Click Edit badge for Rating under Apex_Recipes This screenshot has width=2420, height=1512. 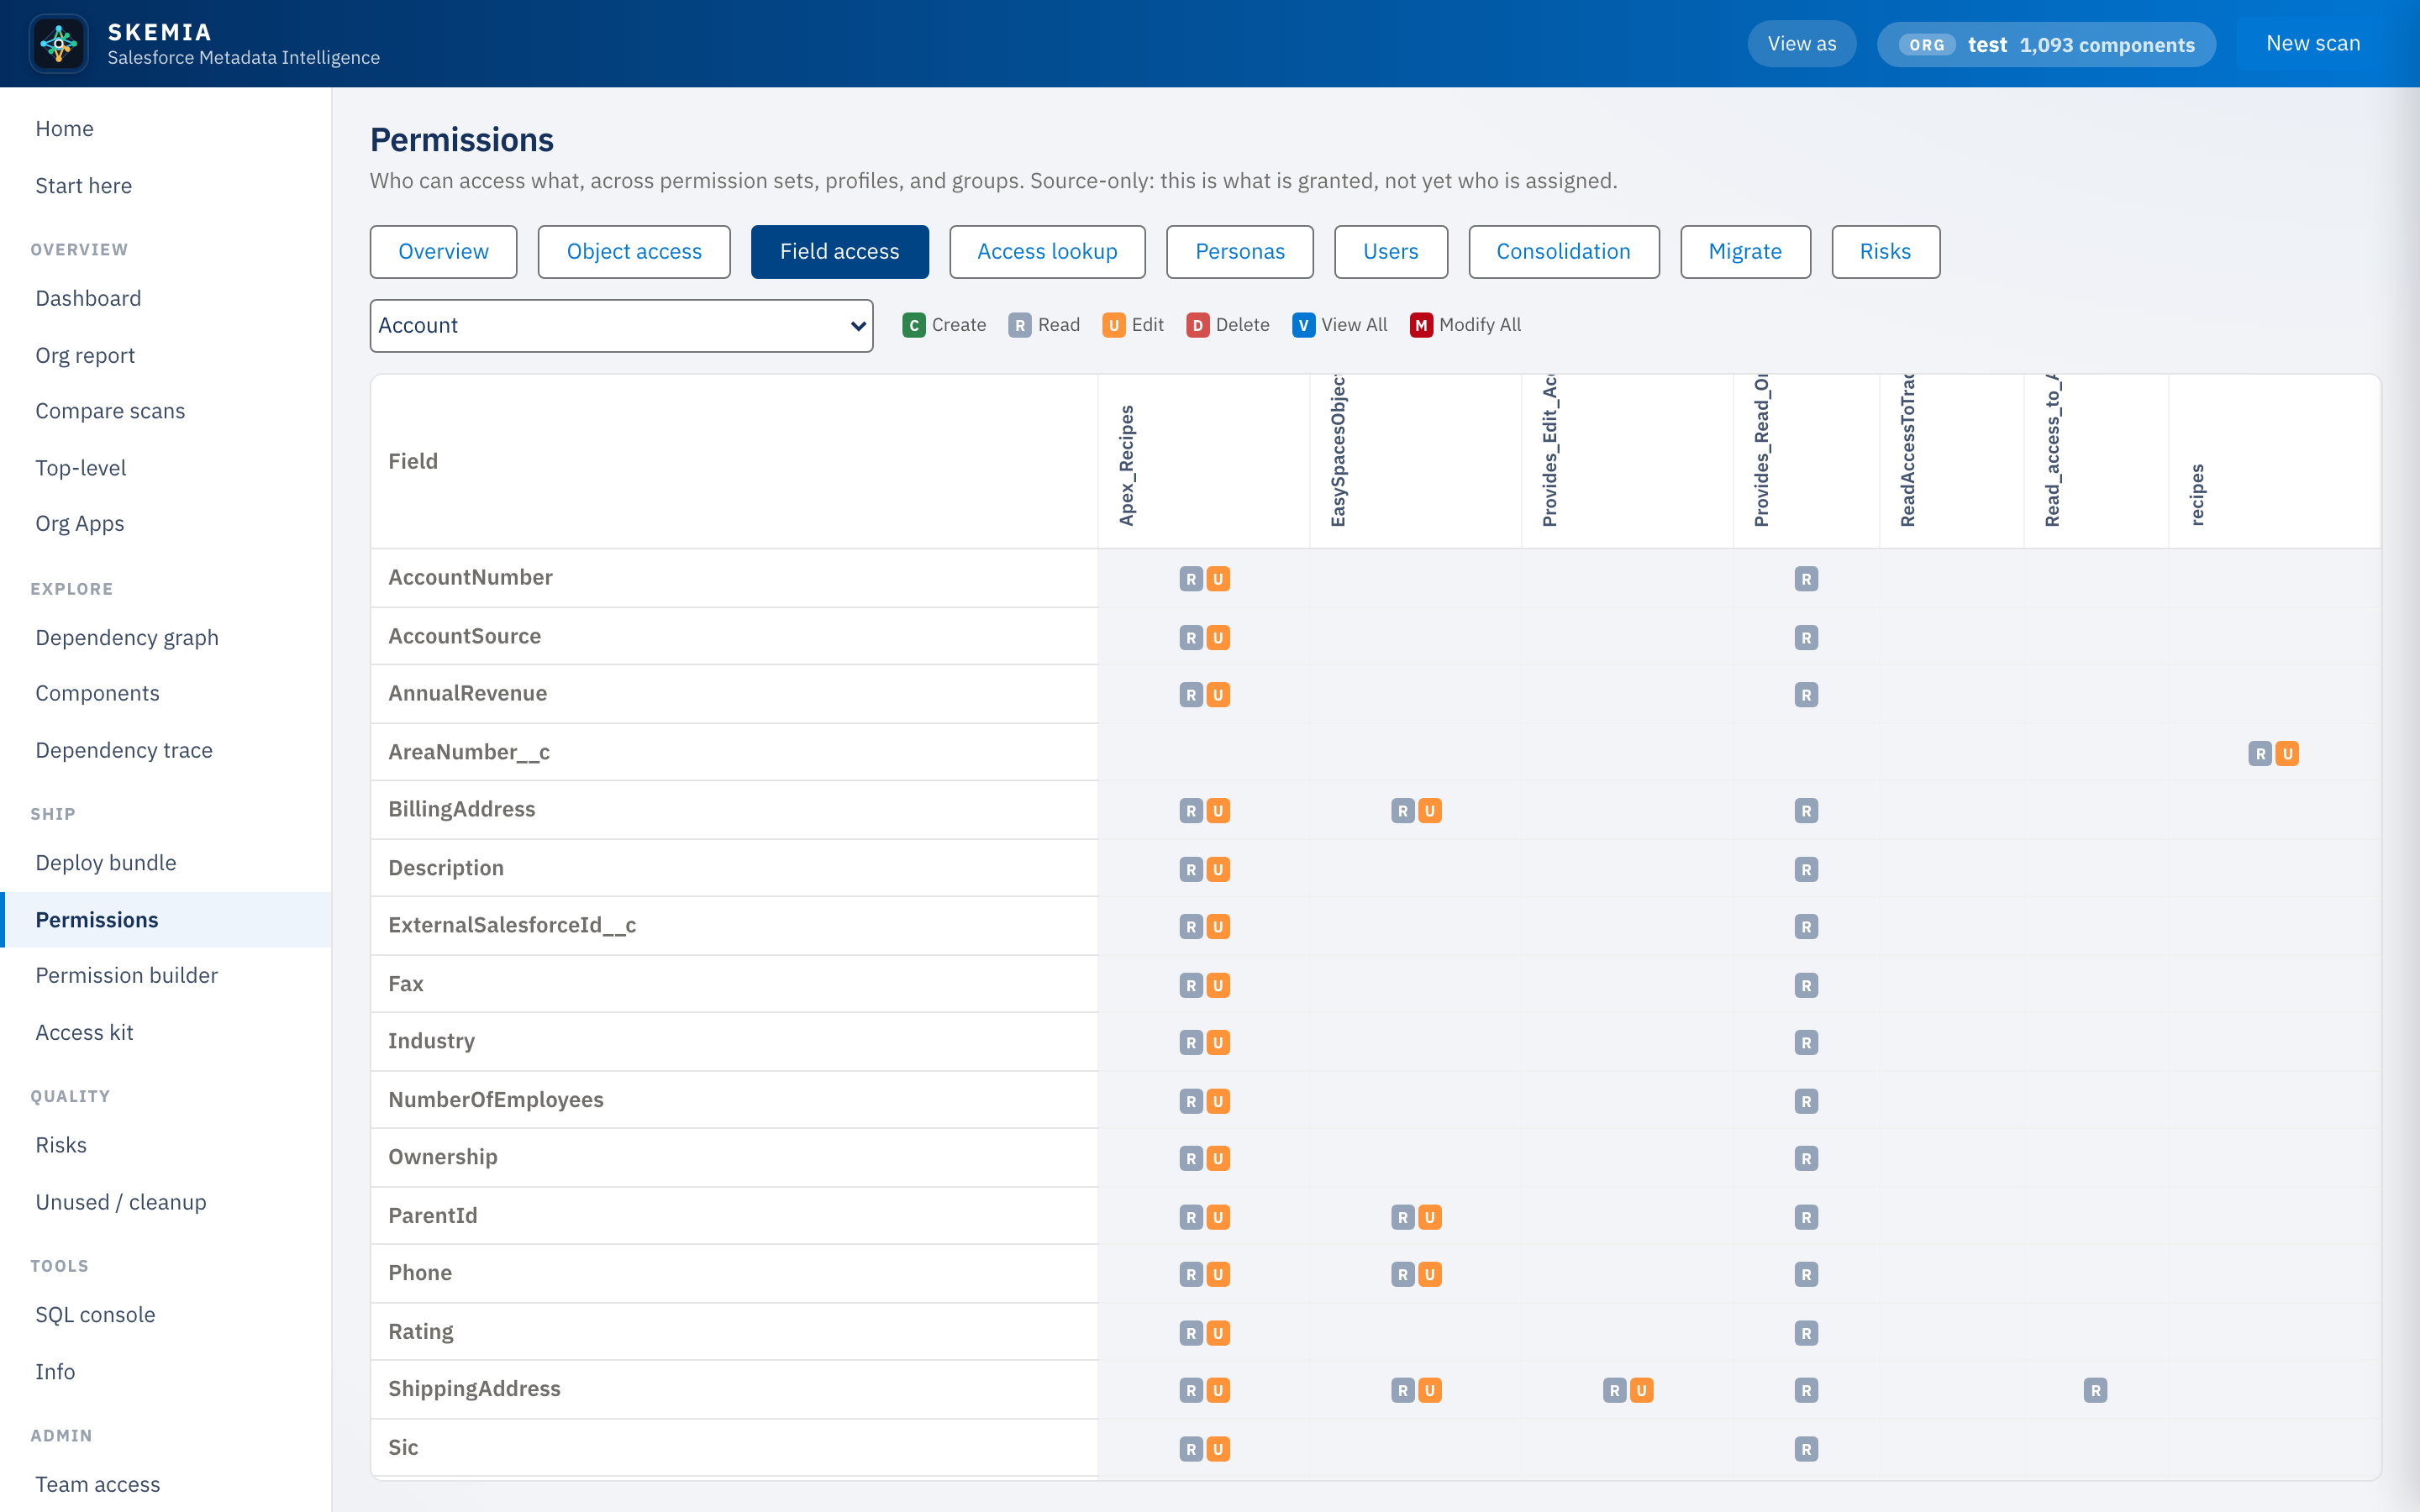[x=1218, y=1334]
